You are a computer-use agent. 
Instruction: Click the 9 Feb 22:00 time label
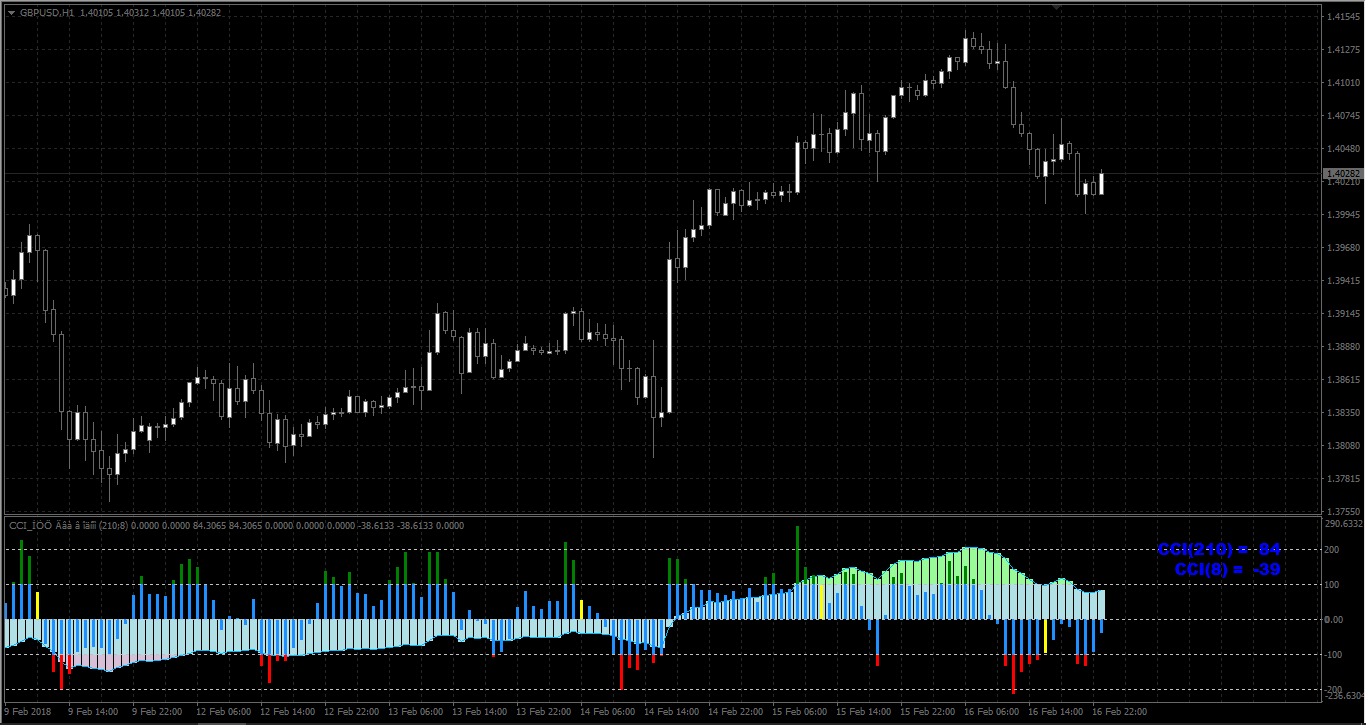tap(155, 712)
